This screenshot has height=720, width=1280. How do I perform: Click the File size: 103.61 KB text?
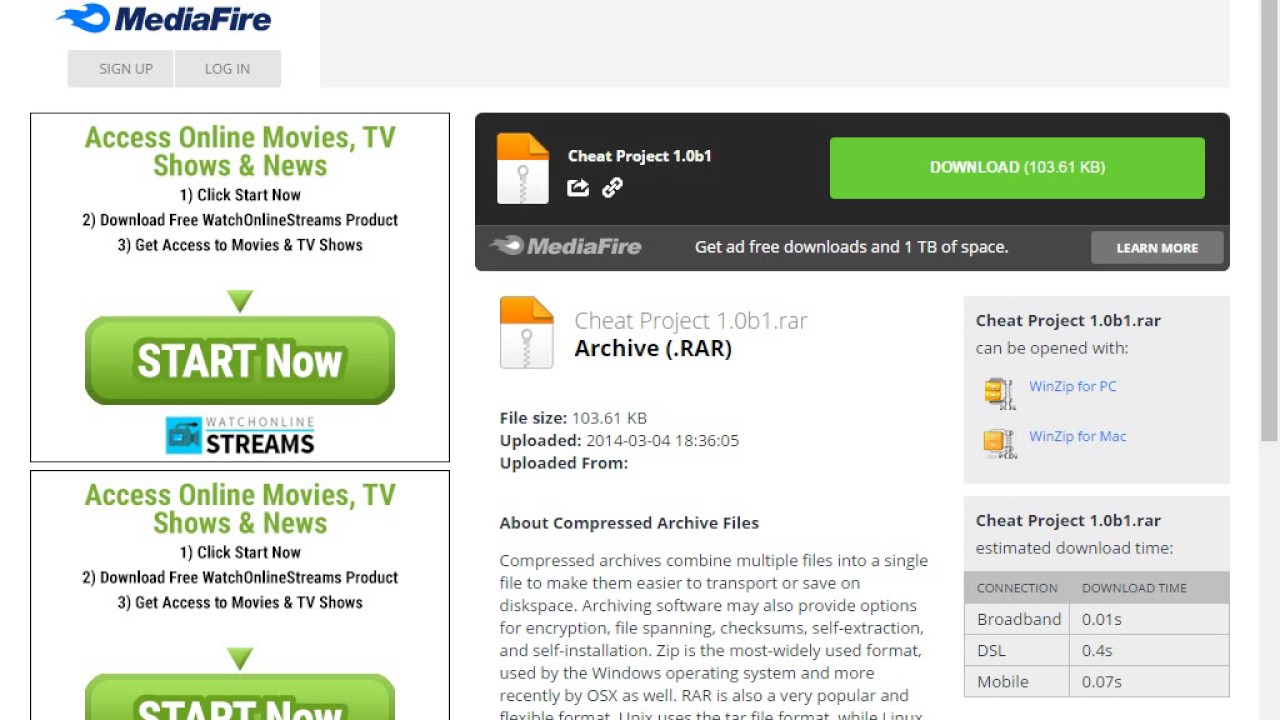click(573, 418)
